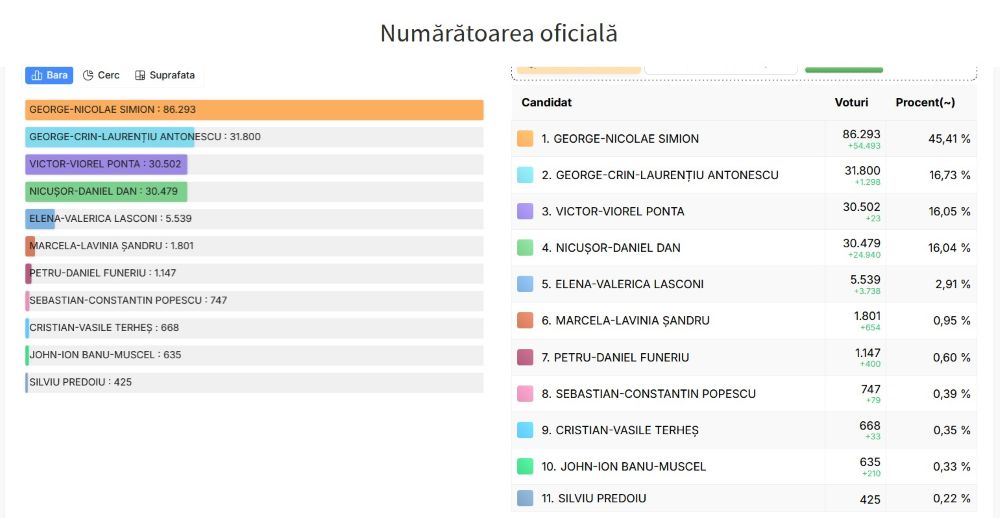Click the treemap icon next to Suprafata
Image resolution: width=1000 pixels, height=518 pixels.
(140, 75)
